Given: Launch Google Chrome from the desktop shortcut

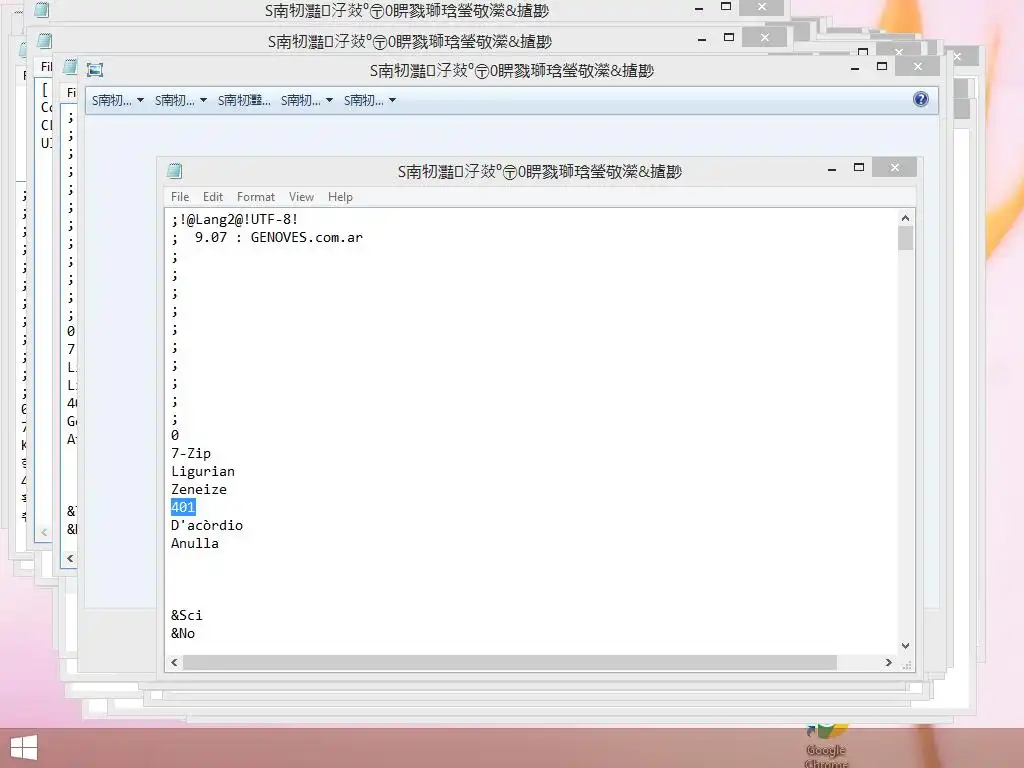Looking at the screenshot, I should coord(826,746).
